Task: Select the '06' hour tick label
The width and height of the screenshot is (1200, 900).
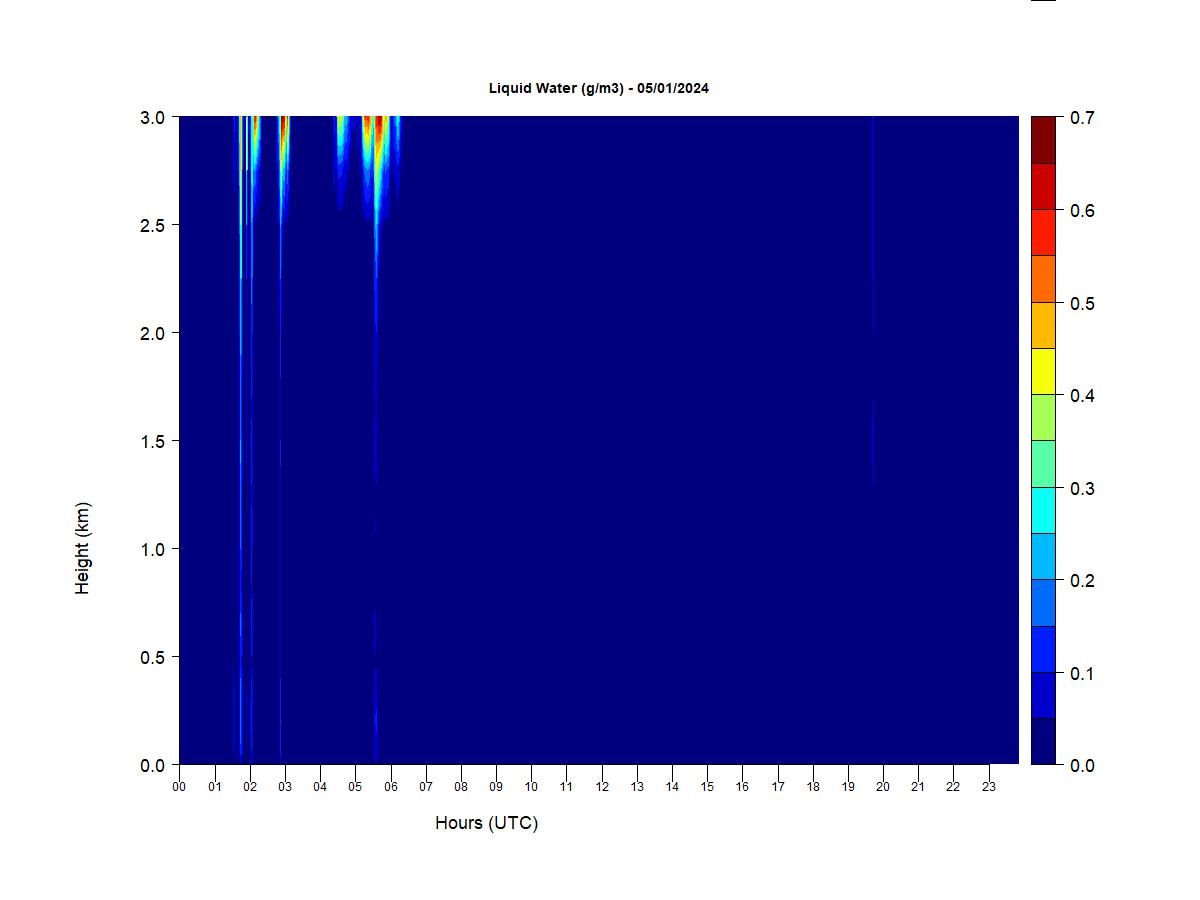Action: (x=390, y=787)
